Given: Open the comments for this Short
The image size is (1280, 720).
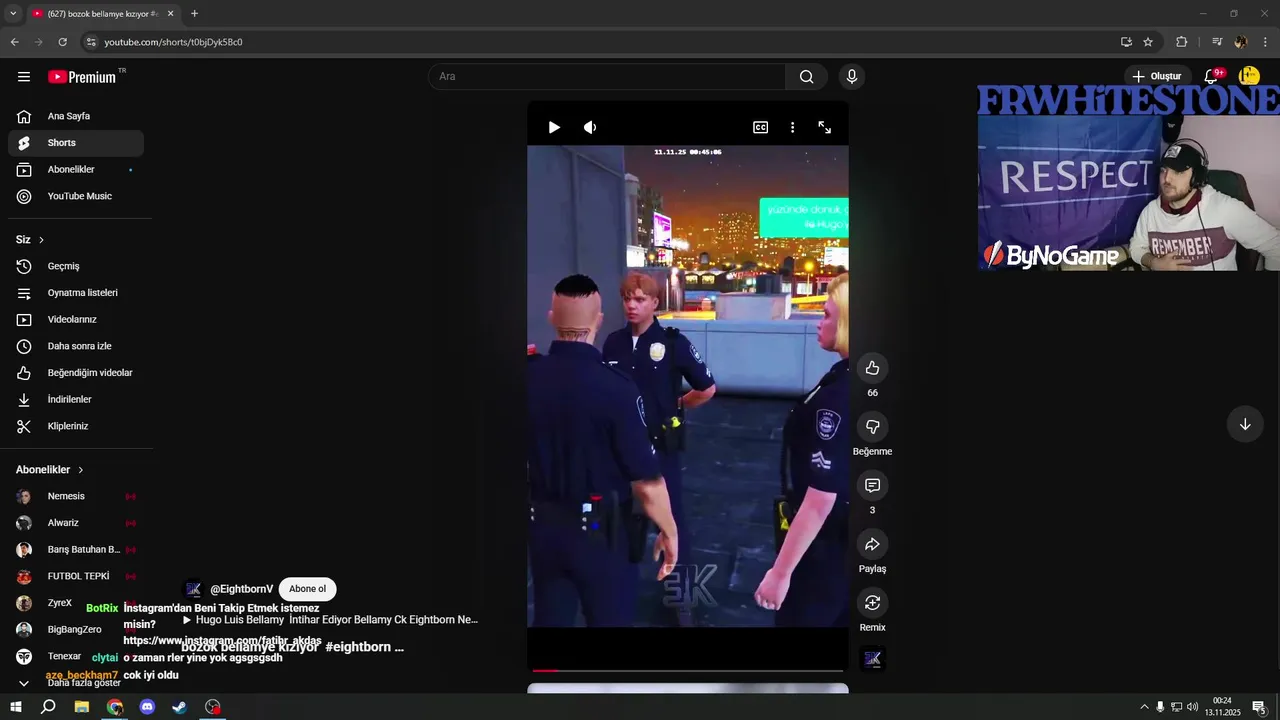Looking at the screenshot, I should (872, 485).
